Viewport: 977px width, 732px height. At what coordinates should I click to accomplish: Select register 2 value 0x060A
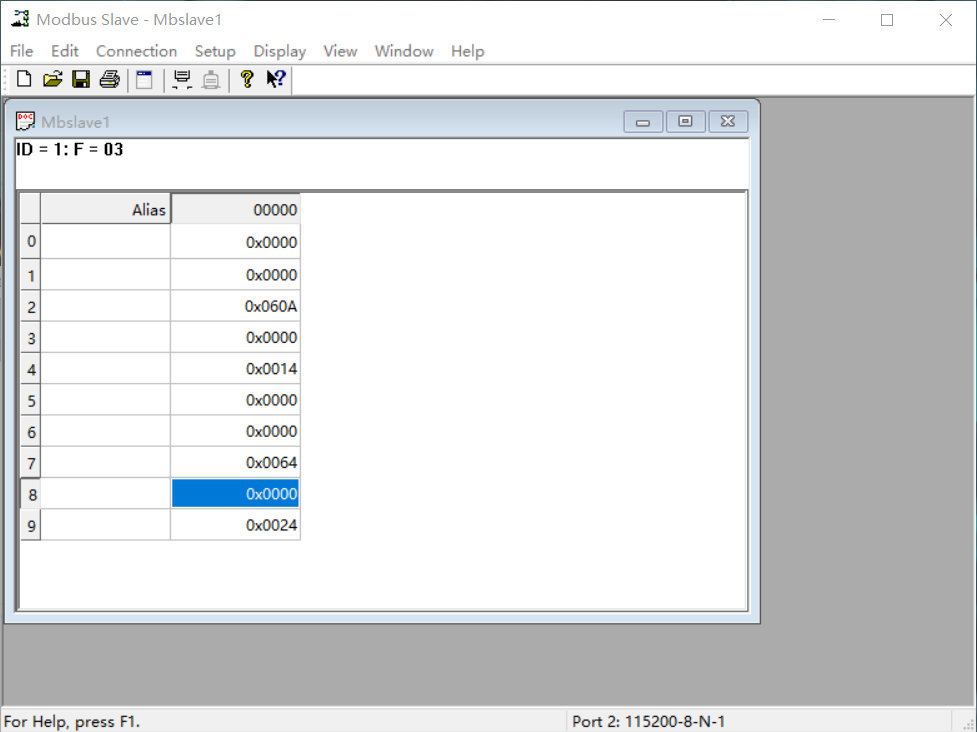[x=235, y=306]
